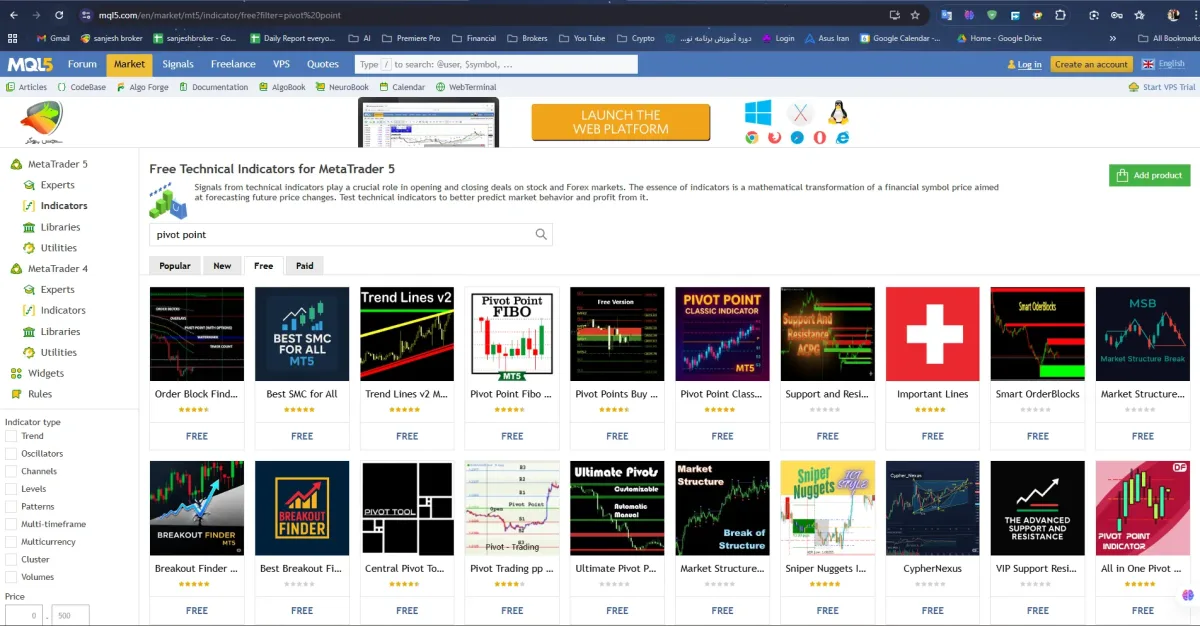Check the Cluster indicator type box
Viewport: 1200px width, 626px height.
pyautogui.click(x=11, y=560)
